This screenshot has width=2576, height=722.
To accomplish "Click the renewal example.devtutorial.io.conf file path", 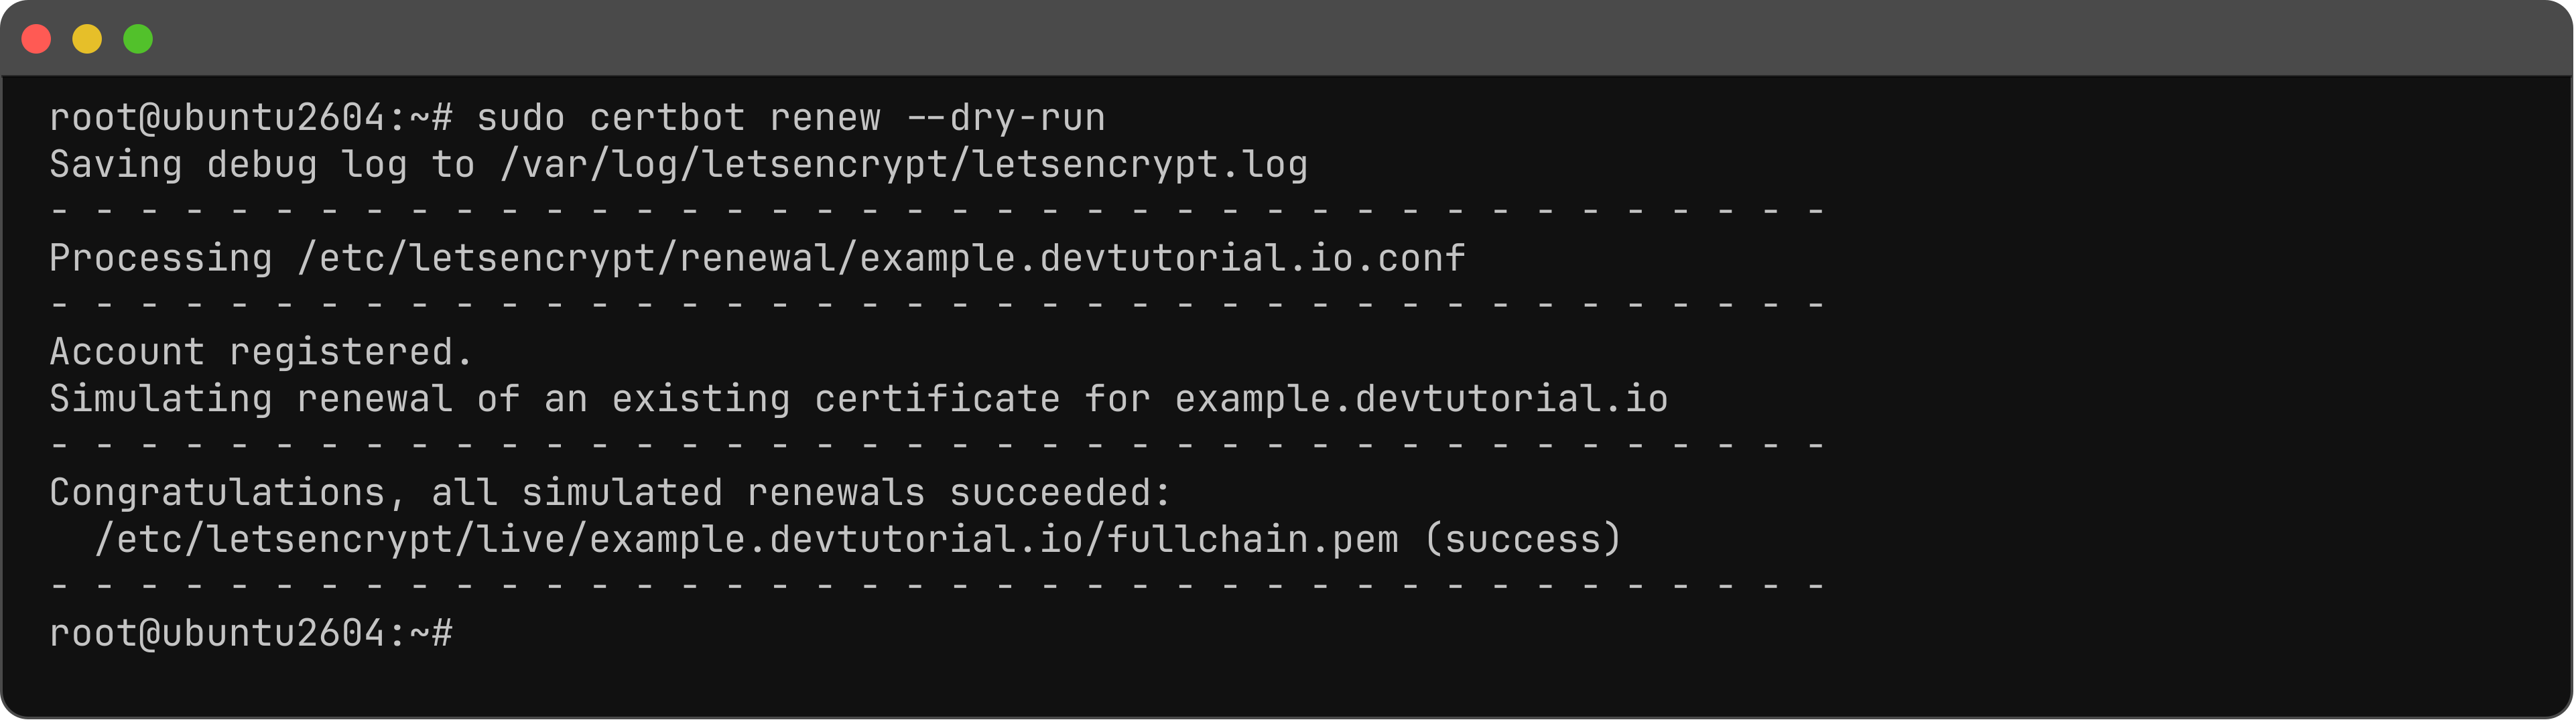I will pyautogui.click(x=882, y=259).
